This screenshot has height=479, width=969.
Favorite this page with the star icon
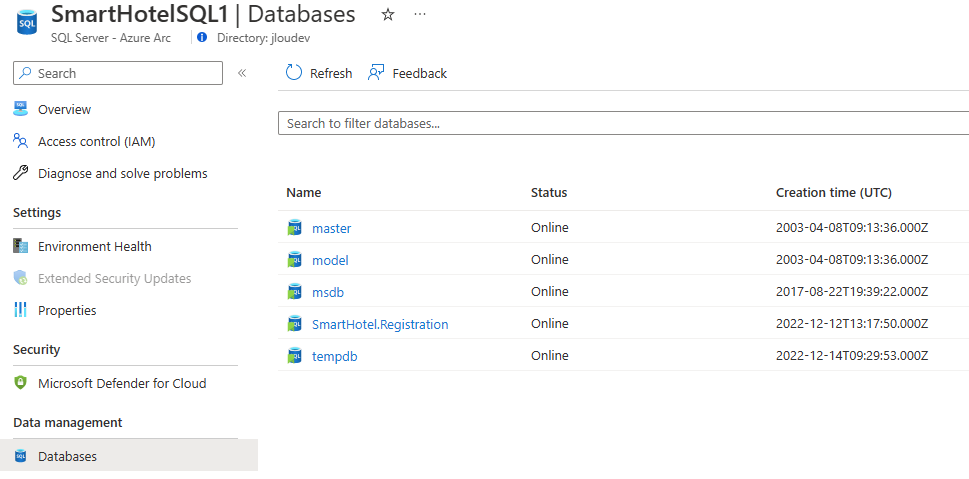point(387,15)
